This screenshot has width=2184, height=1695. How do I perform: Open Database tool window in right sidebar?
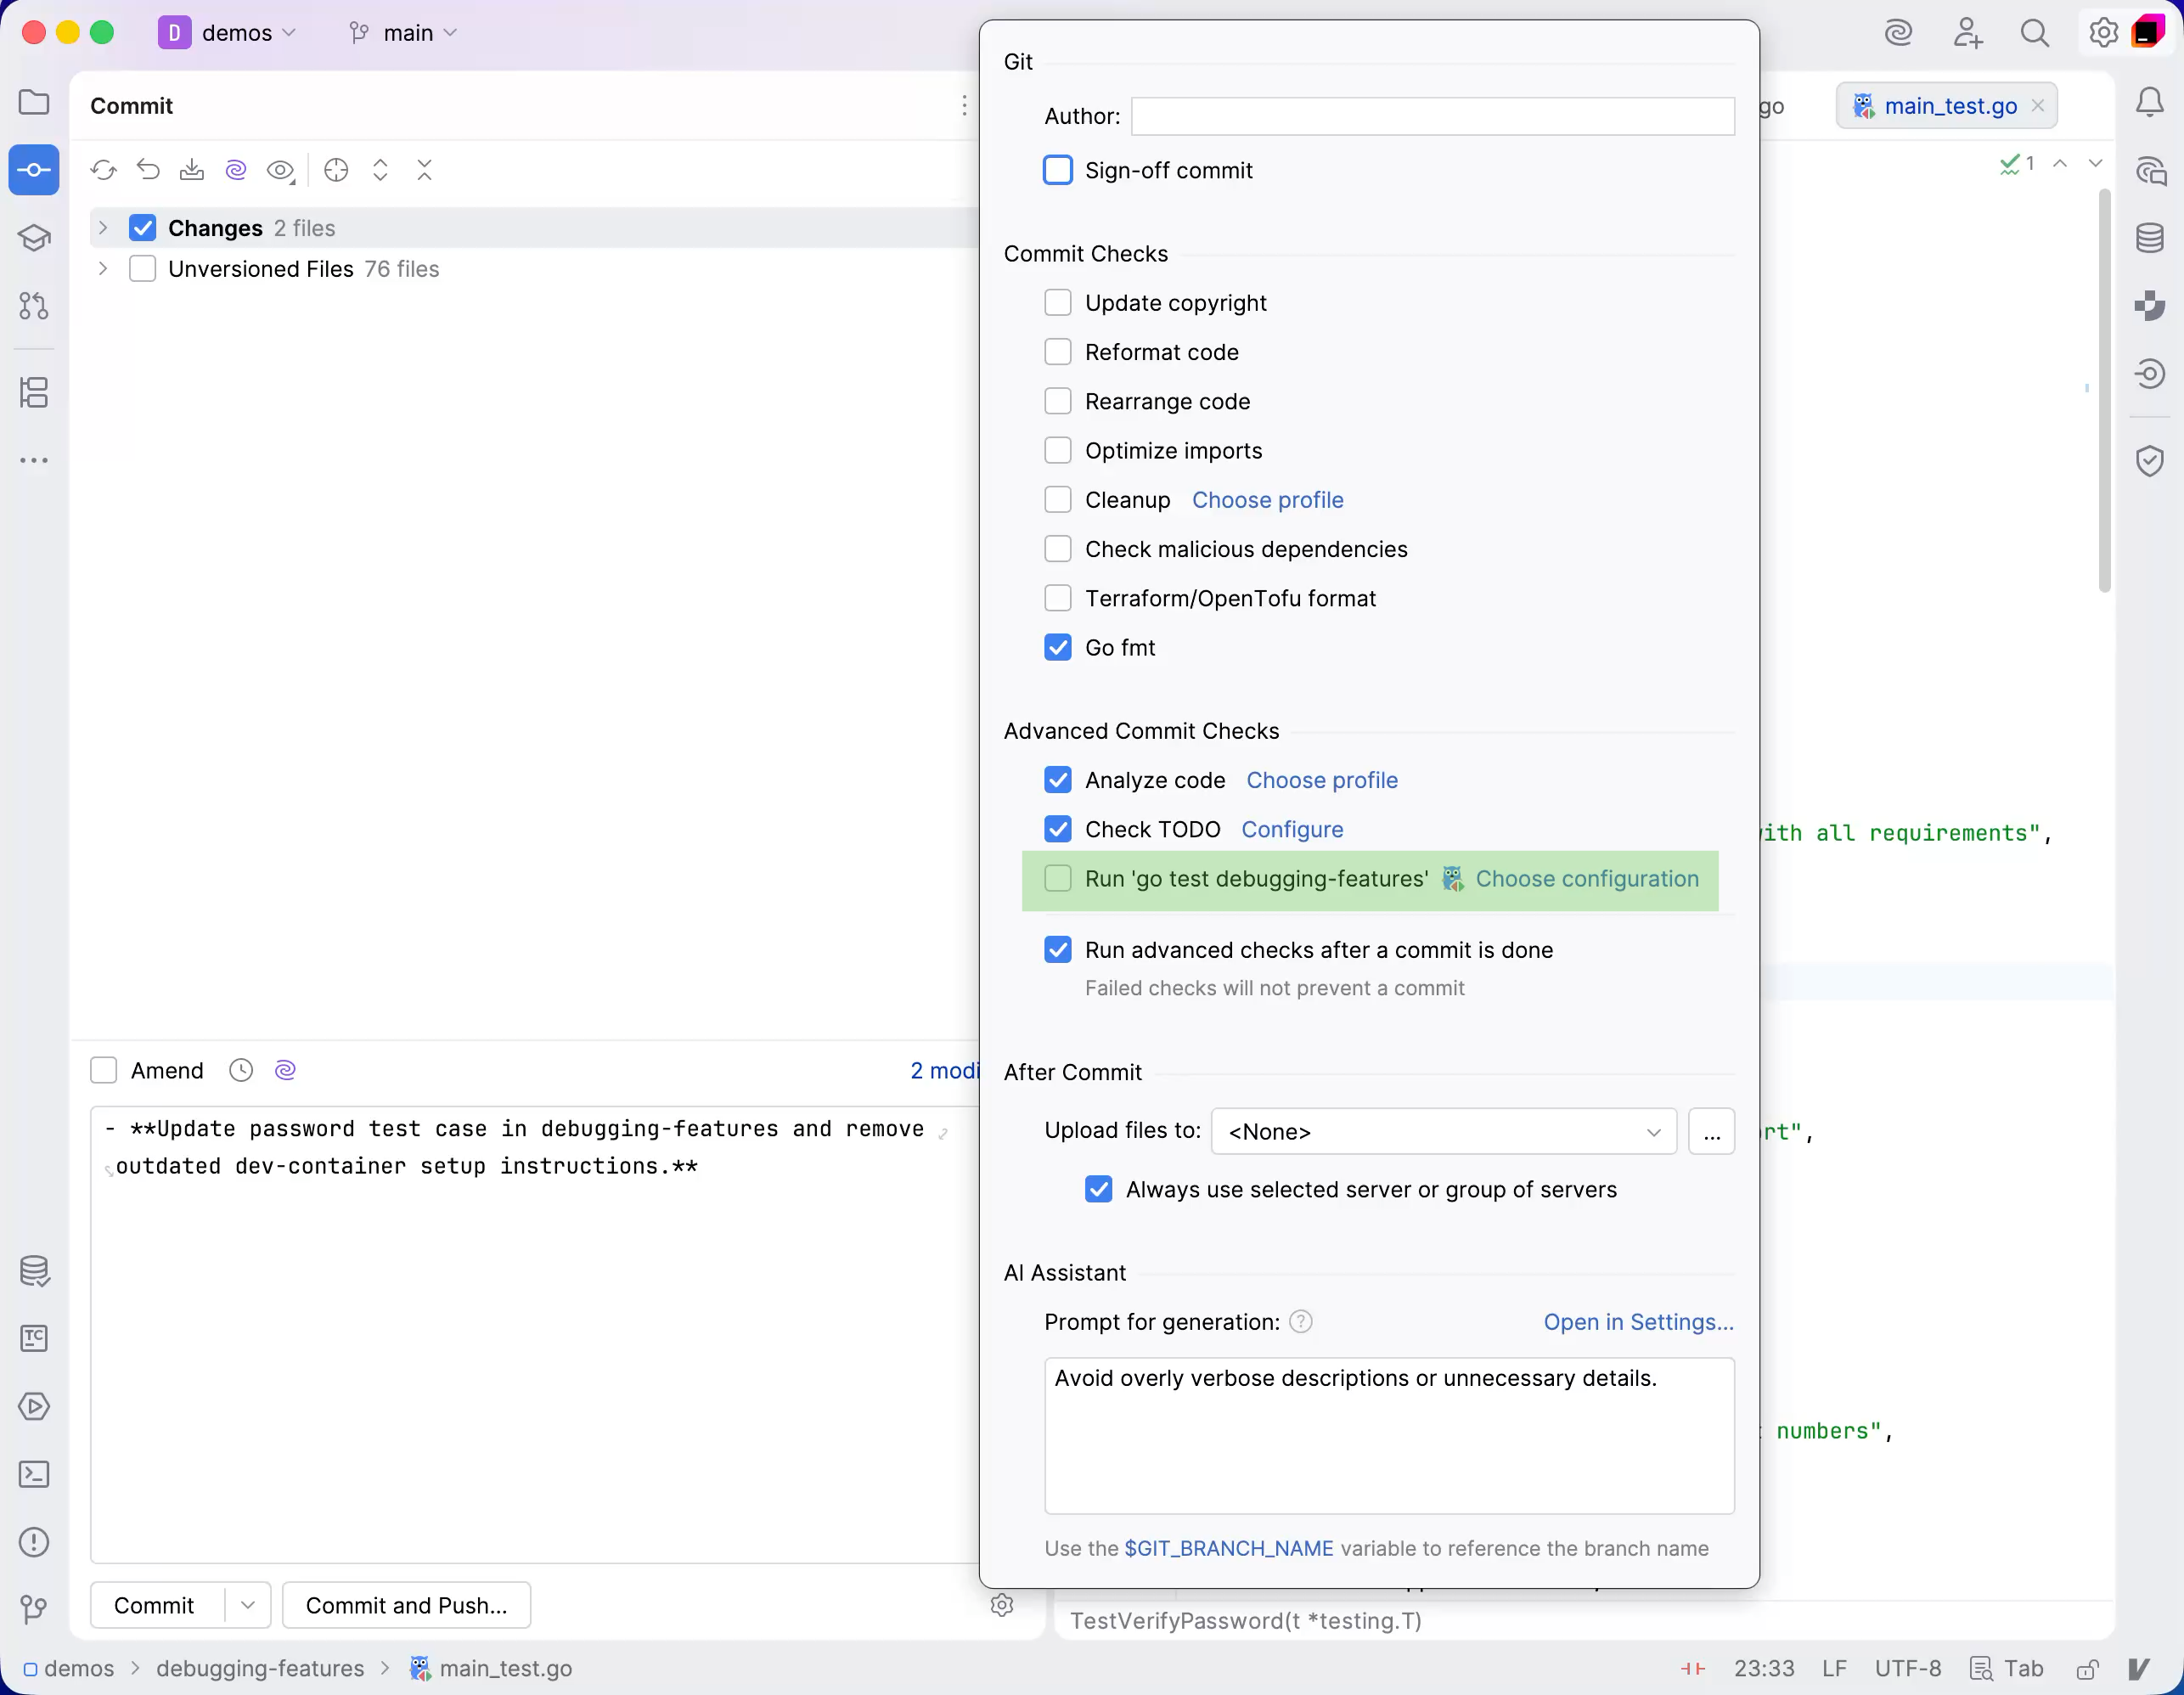tap(2149, 238)
